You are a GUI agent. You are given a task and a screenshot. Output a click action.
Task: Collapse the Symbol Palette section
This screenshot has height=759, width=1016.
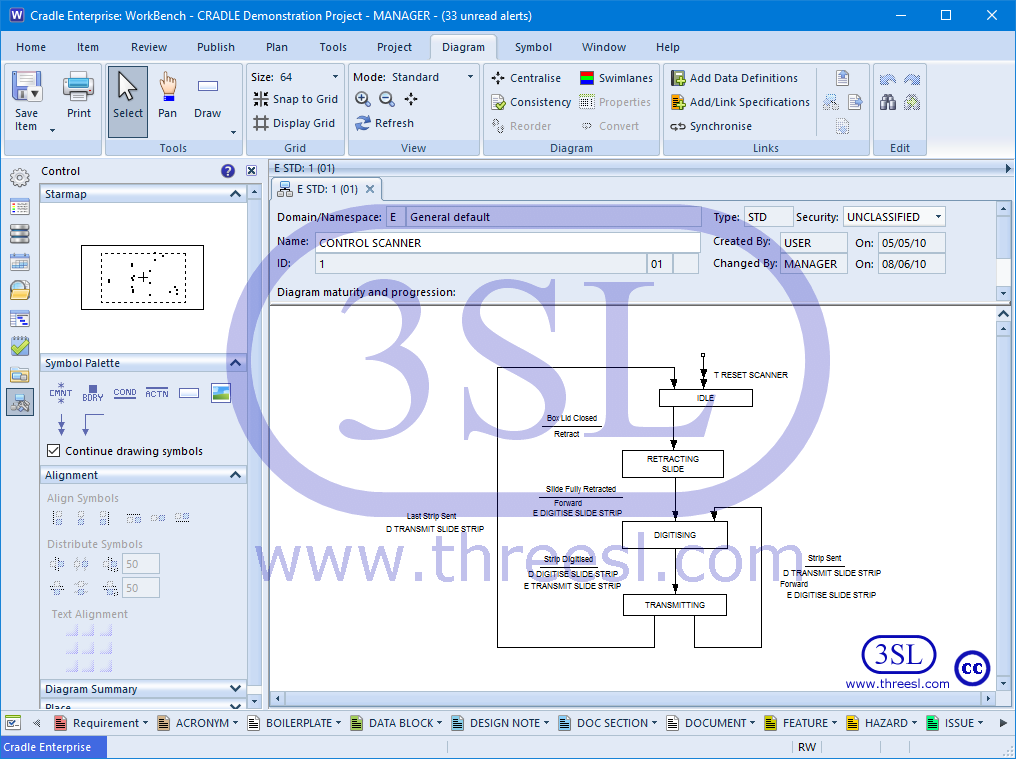point(235,363)
